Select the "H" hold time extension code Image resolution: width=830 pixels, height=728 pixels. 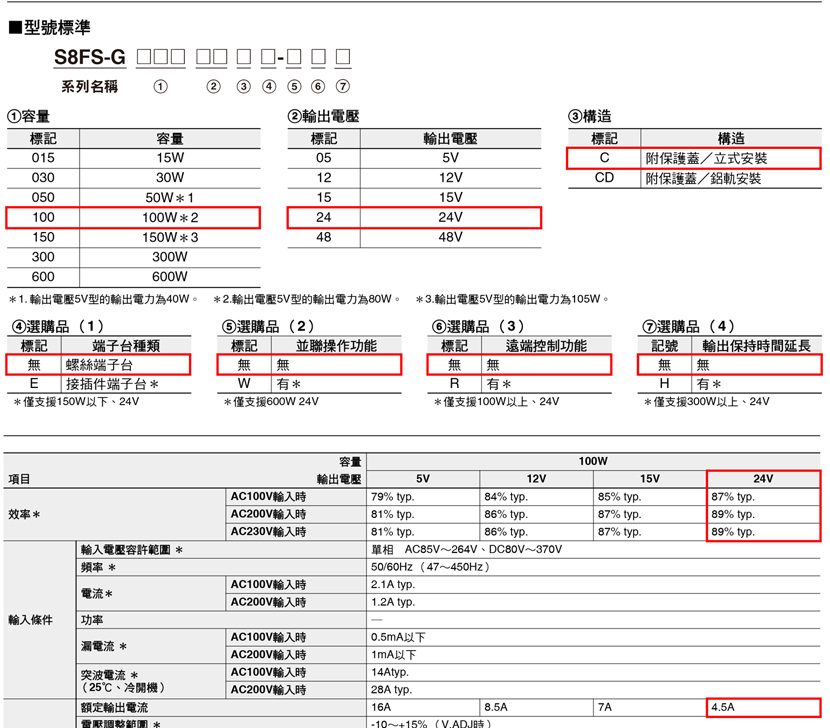(x=664, y=383)
